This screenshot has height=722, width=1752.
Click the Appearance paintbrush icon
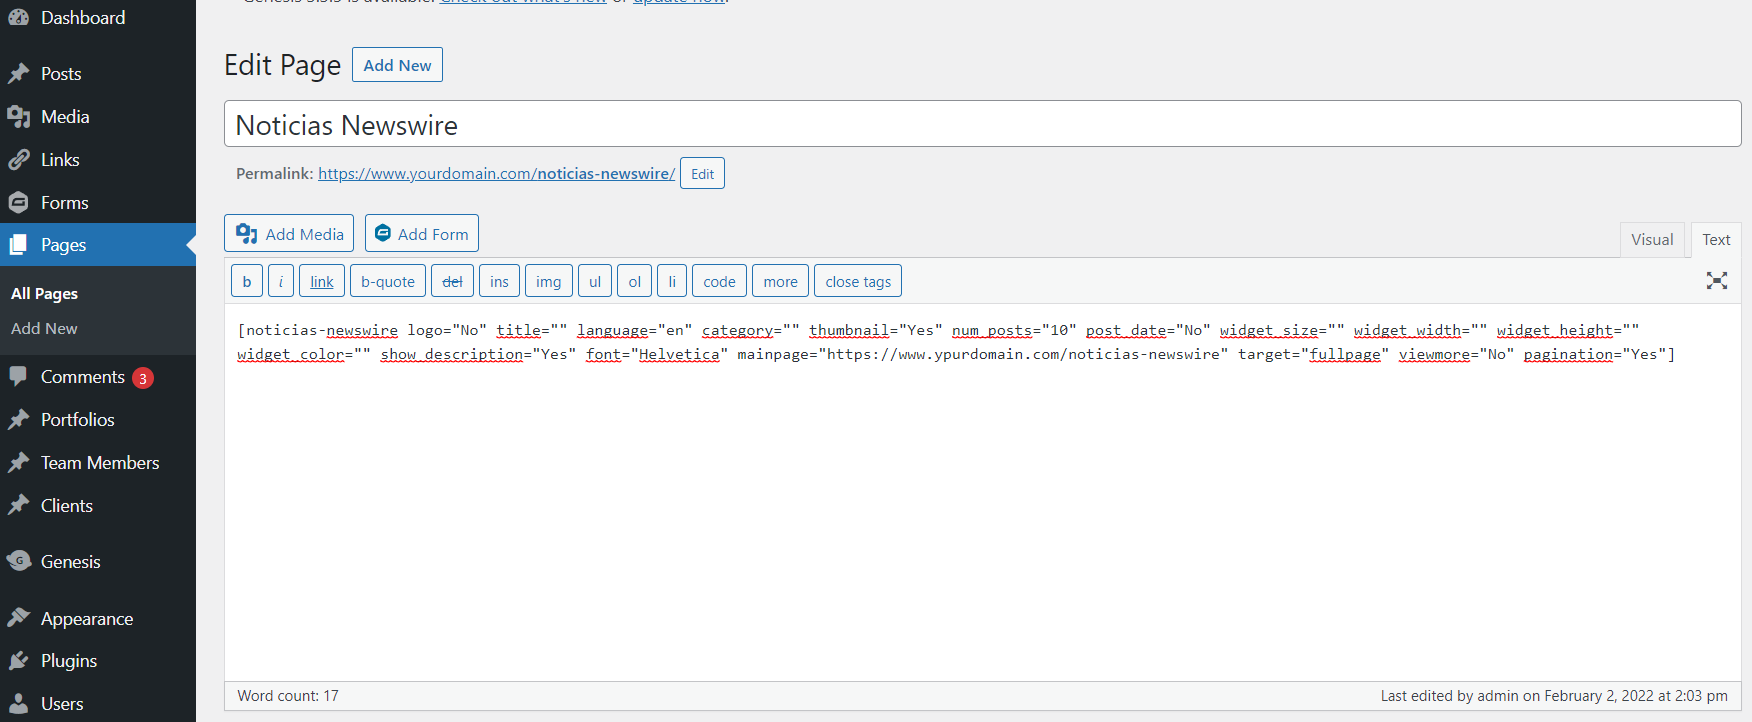pos(18,619)
